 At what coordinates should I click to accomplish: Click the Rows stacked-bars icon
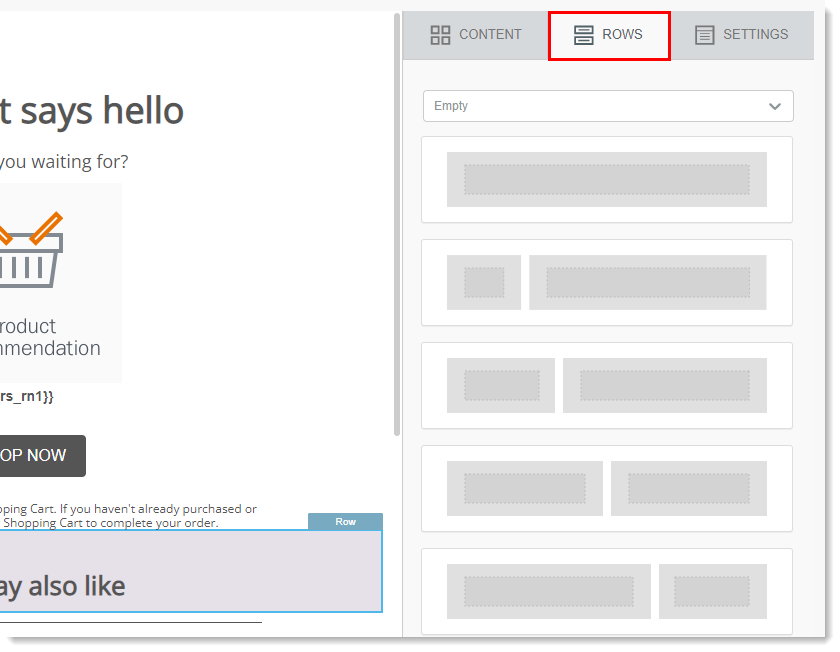[x=583, y=35]
